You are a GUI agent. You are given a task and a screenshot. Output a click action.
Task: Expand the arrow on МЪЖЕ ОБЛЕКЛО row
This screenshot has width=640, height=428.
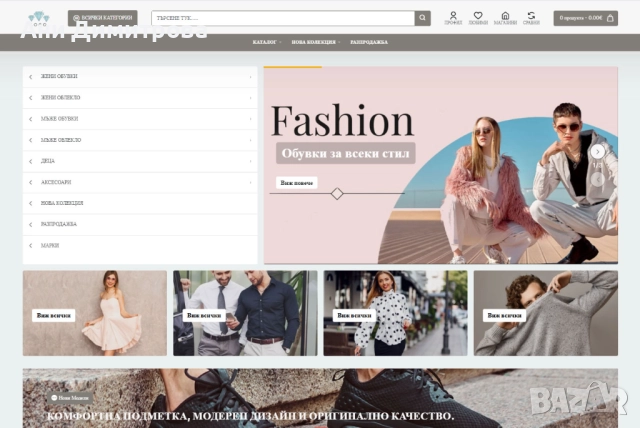pos(251,140)
